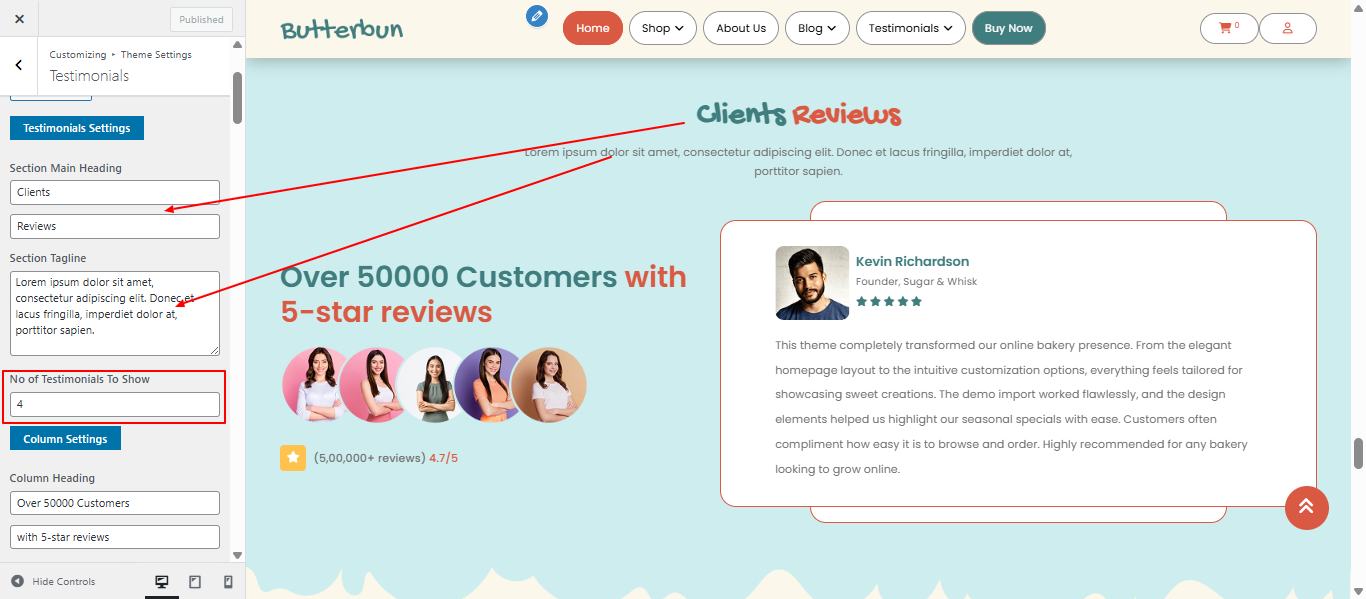
Task: Switch to mobile preview device icon
Action: pyautogui.click(x=228, y=582)
